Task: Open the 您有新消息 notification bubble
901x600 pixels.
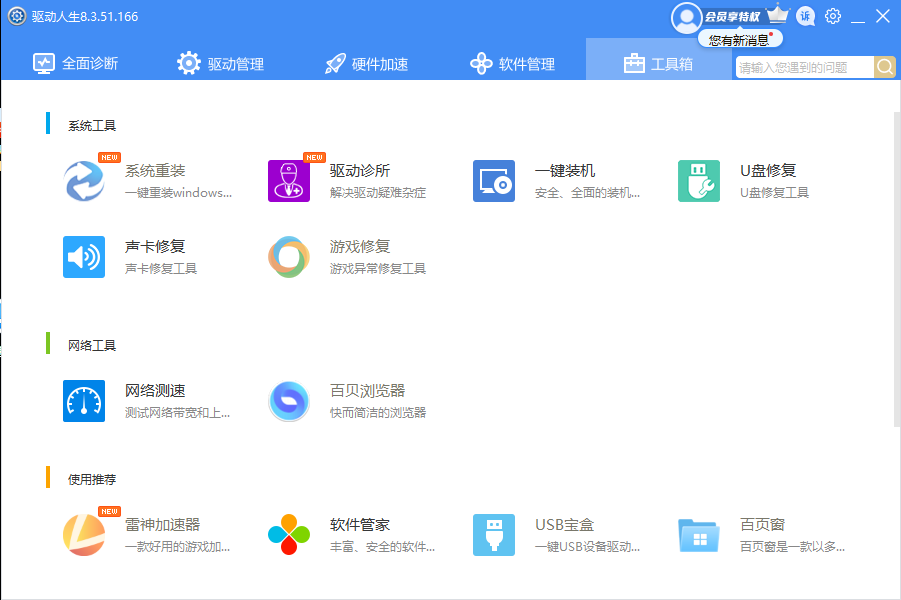Action: point(740,40)
